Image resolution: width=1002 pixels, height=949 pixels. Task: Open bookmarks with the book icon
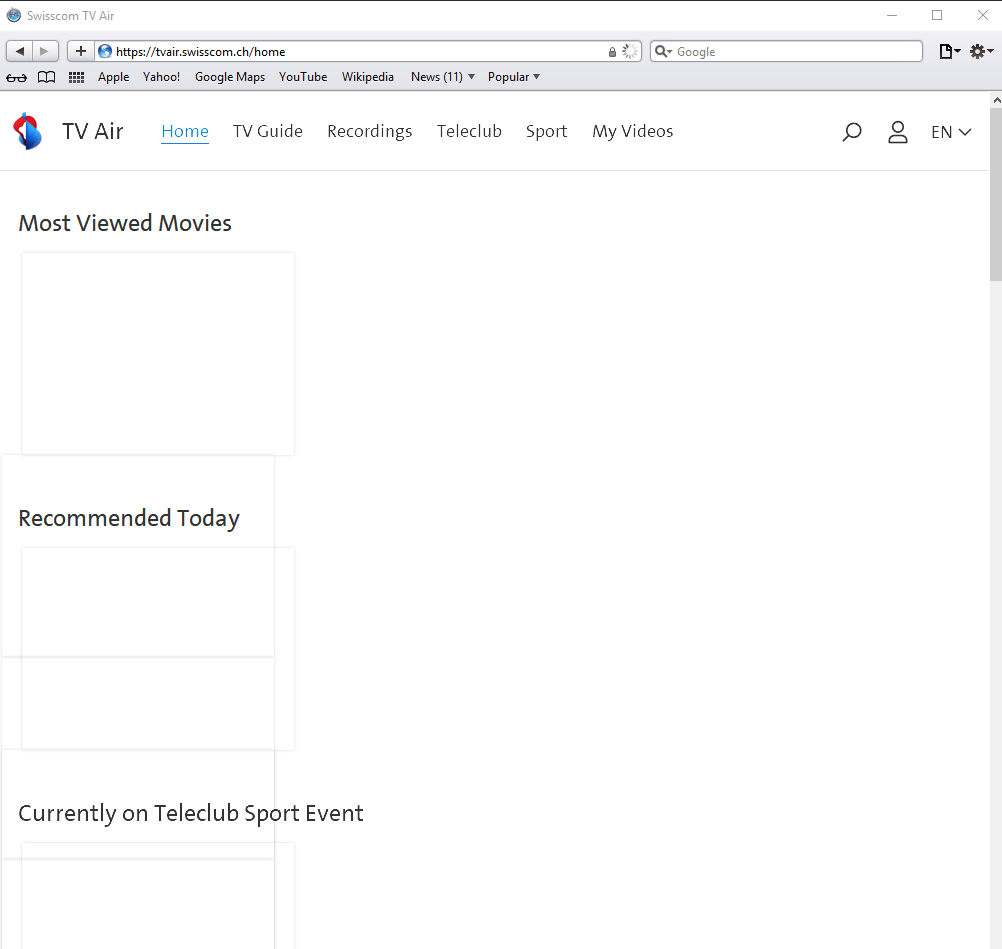click(46, 77)
